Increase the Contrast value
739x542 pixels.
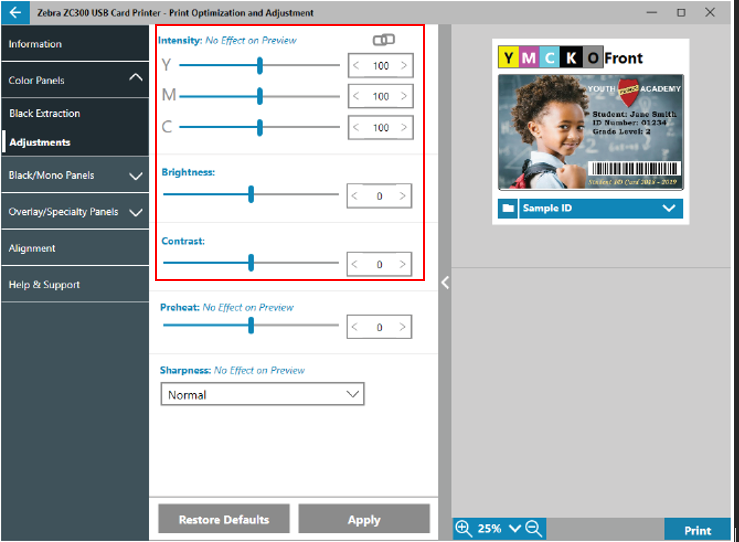click(x=402, y=264)
